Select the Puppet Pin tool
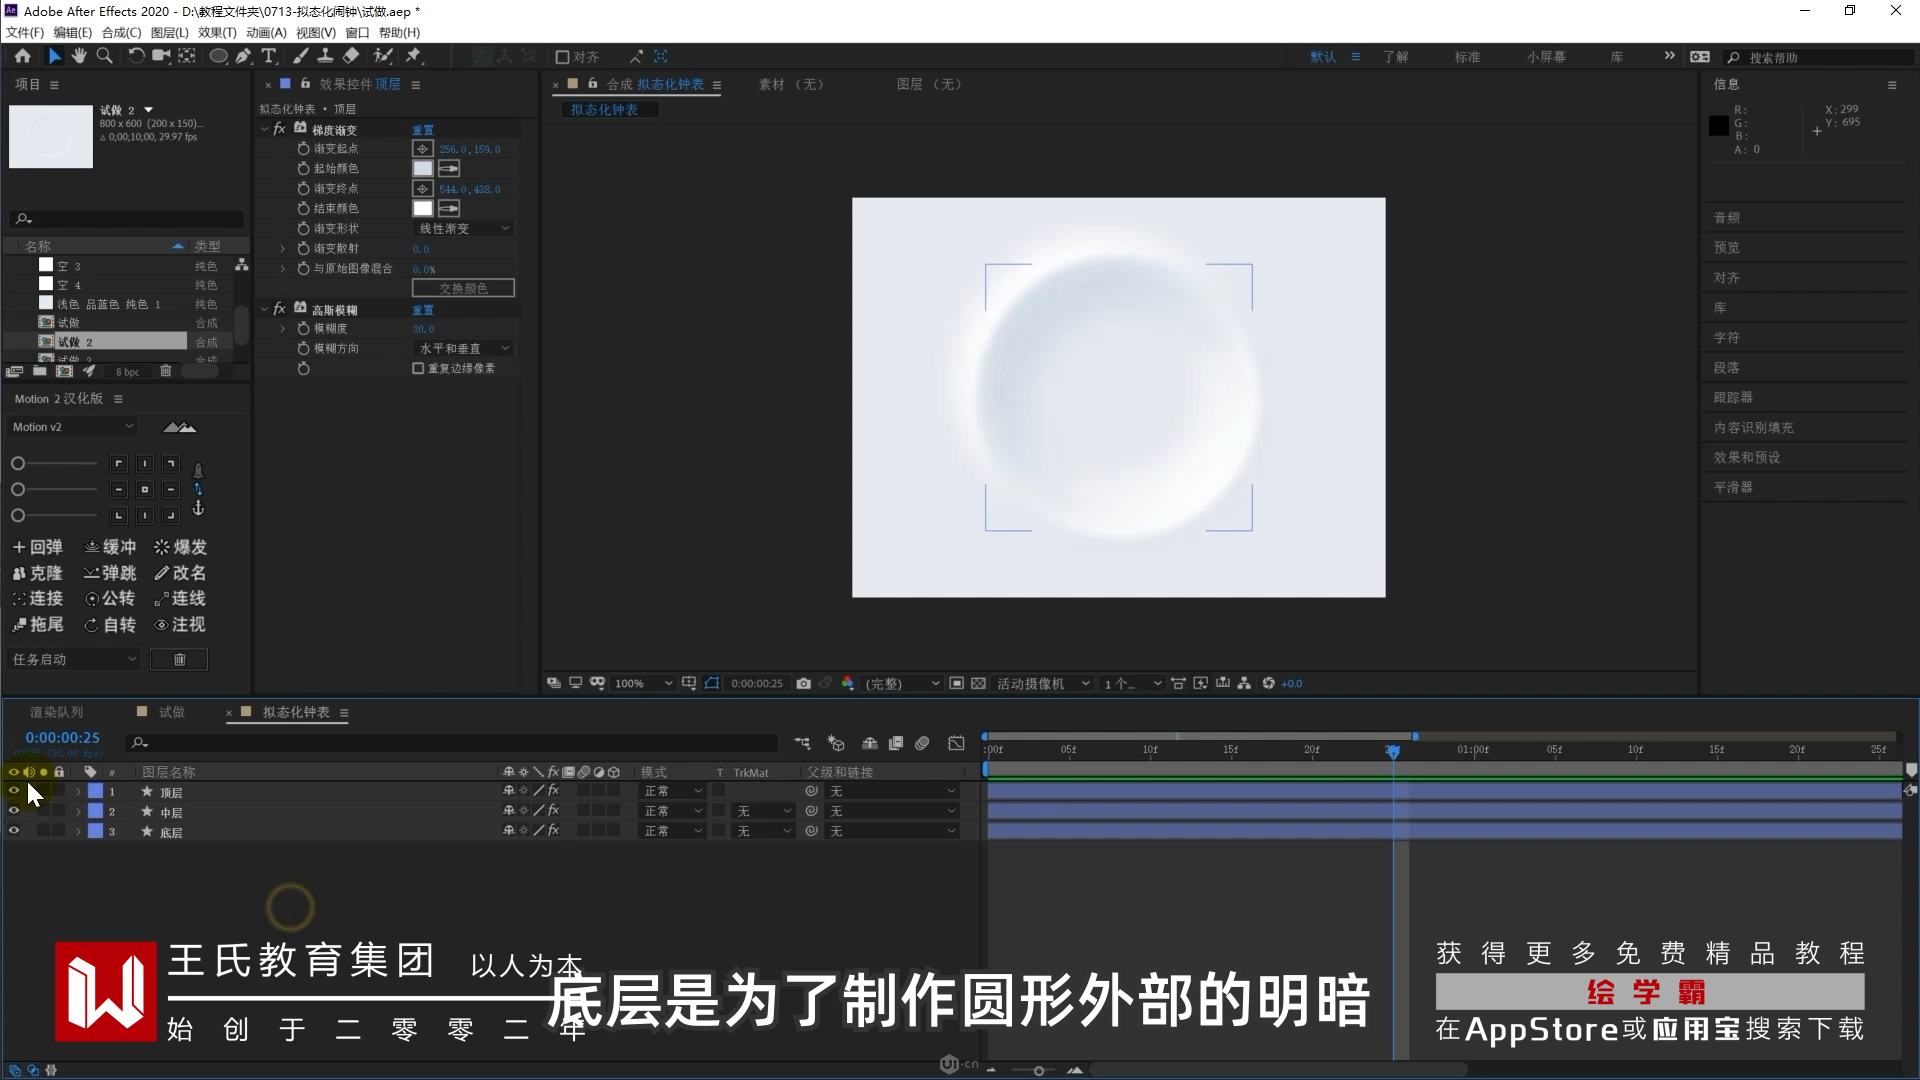1920x1080 pixels. click(x=413, y=56)
